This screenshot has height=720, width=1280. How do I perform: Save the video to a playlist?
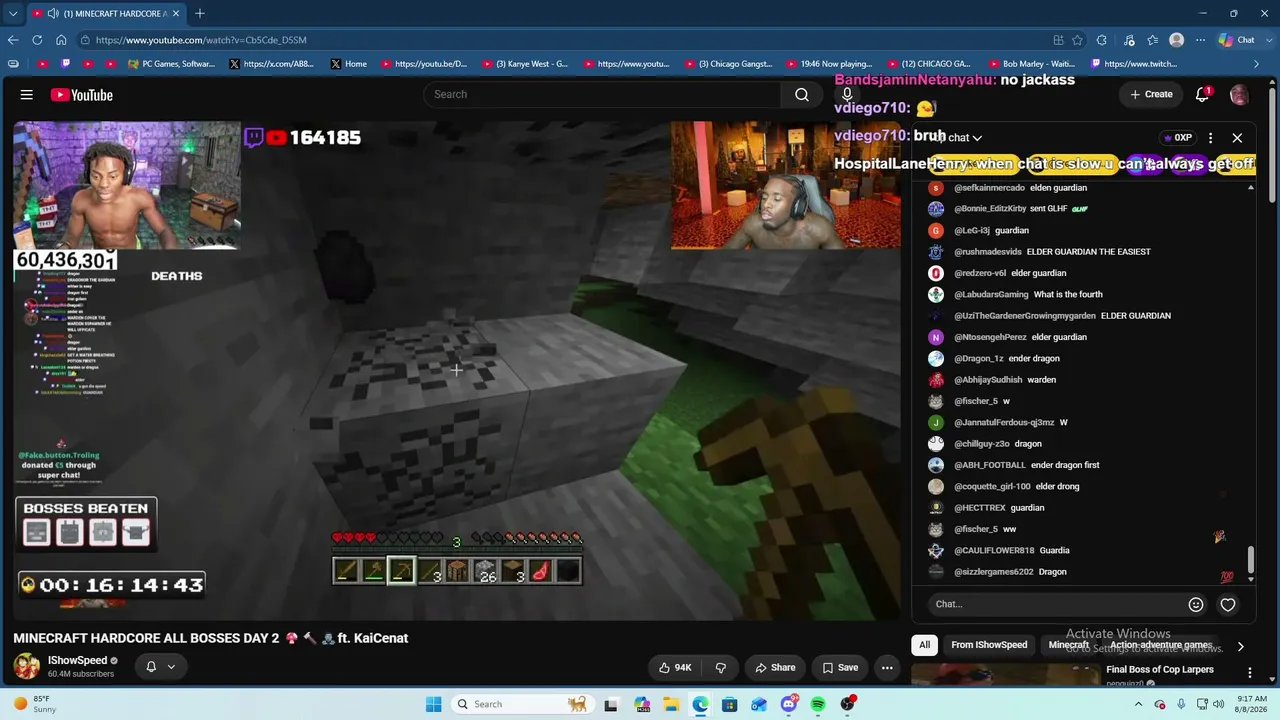[x=840, y=668]
